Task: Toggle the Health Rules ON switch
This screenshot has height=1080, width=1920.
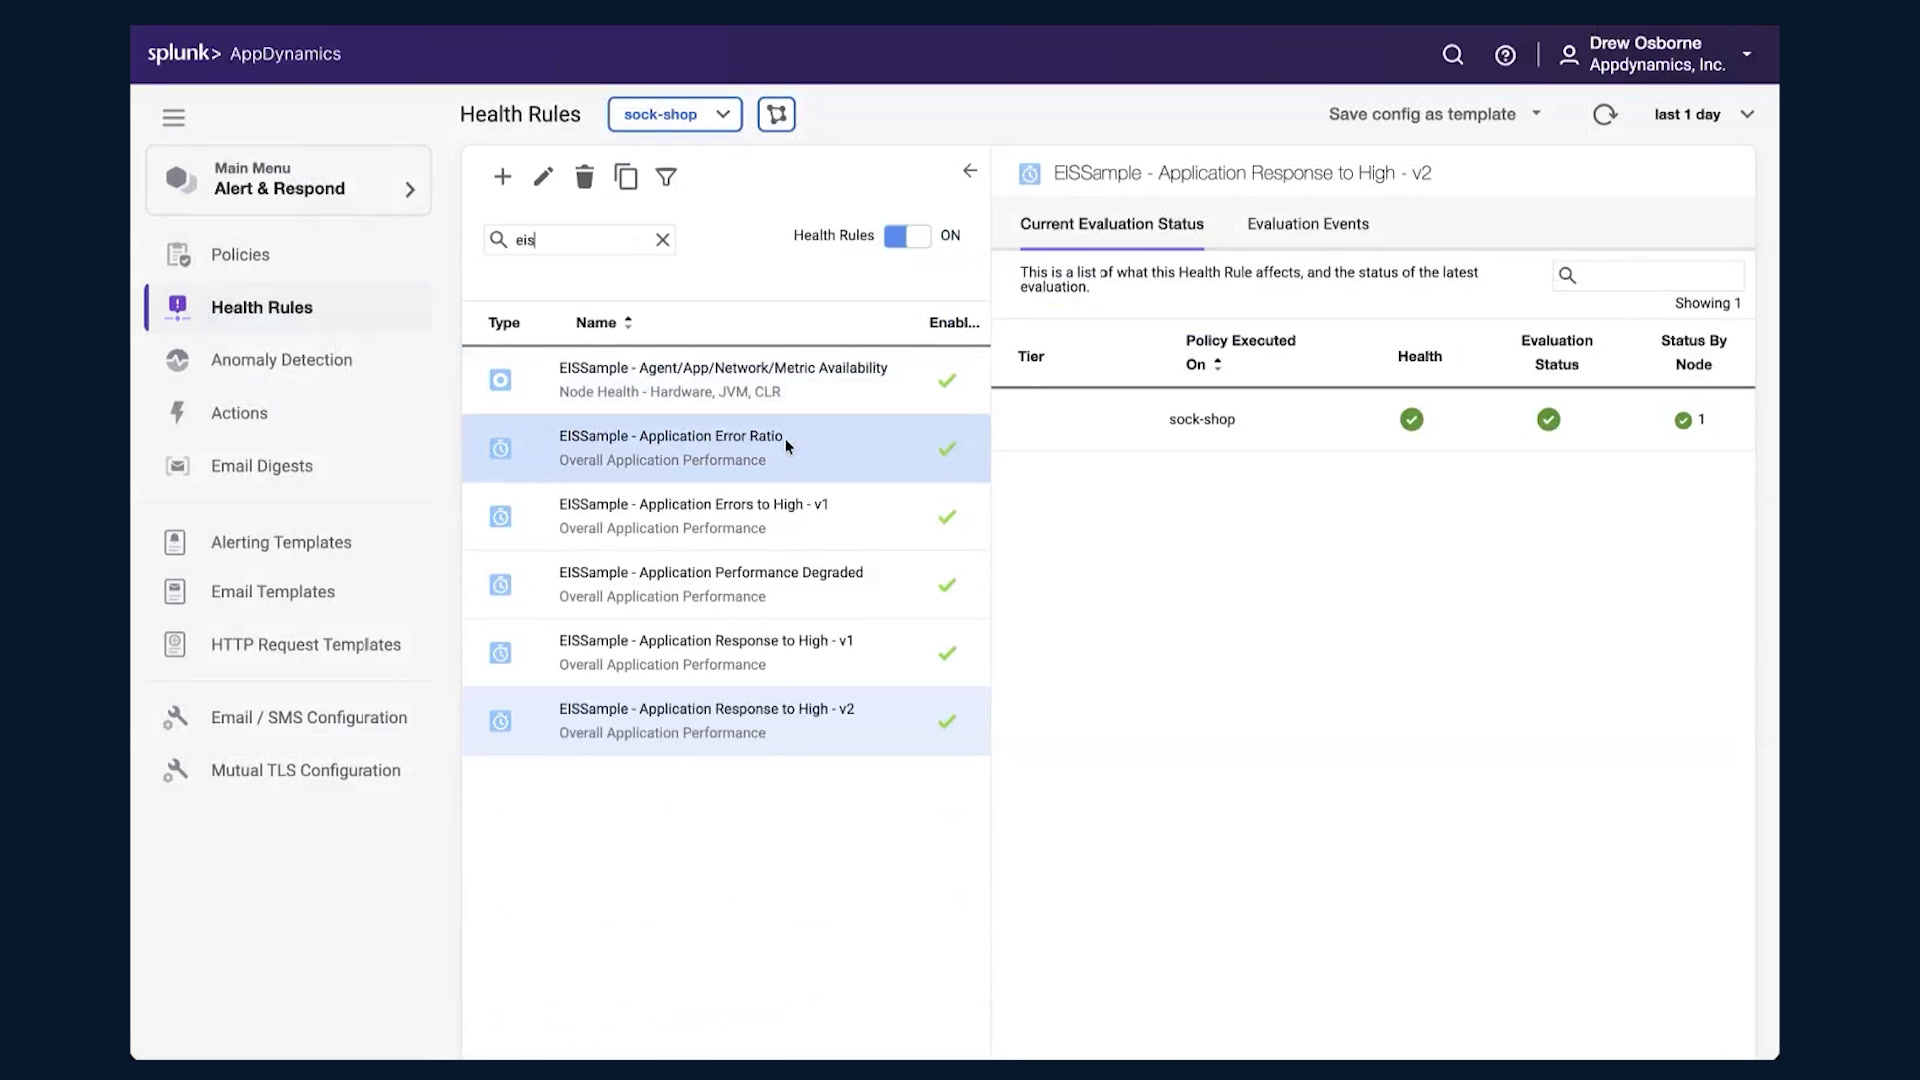Action: coord(907,236)
